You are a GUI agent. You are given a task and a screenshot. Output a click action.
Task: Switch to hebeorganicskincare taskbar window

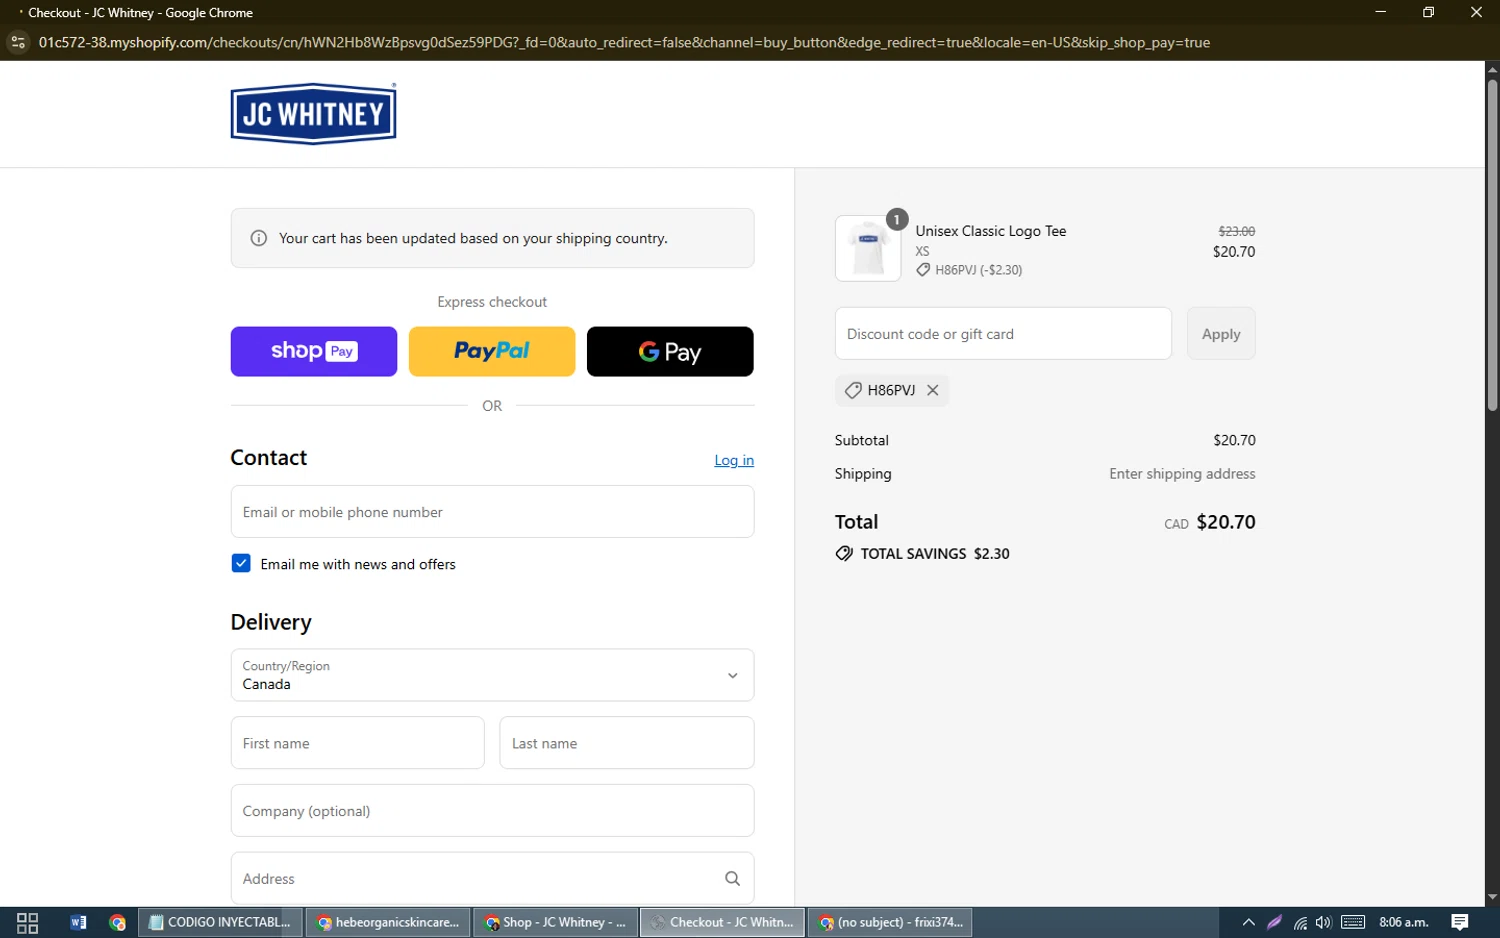point(388,922)
